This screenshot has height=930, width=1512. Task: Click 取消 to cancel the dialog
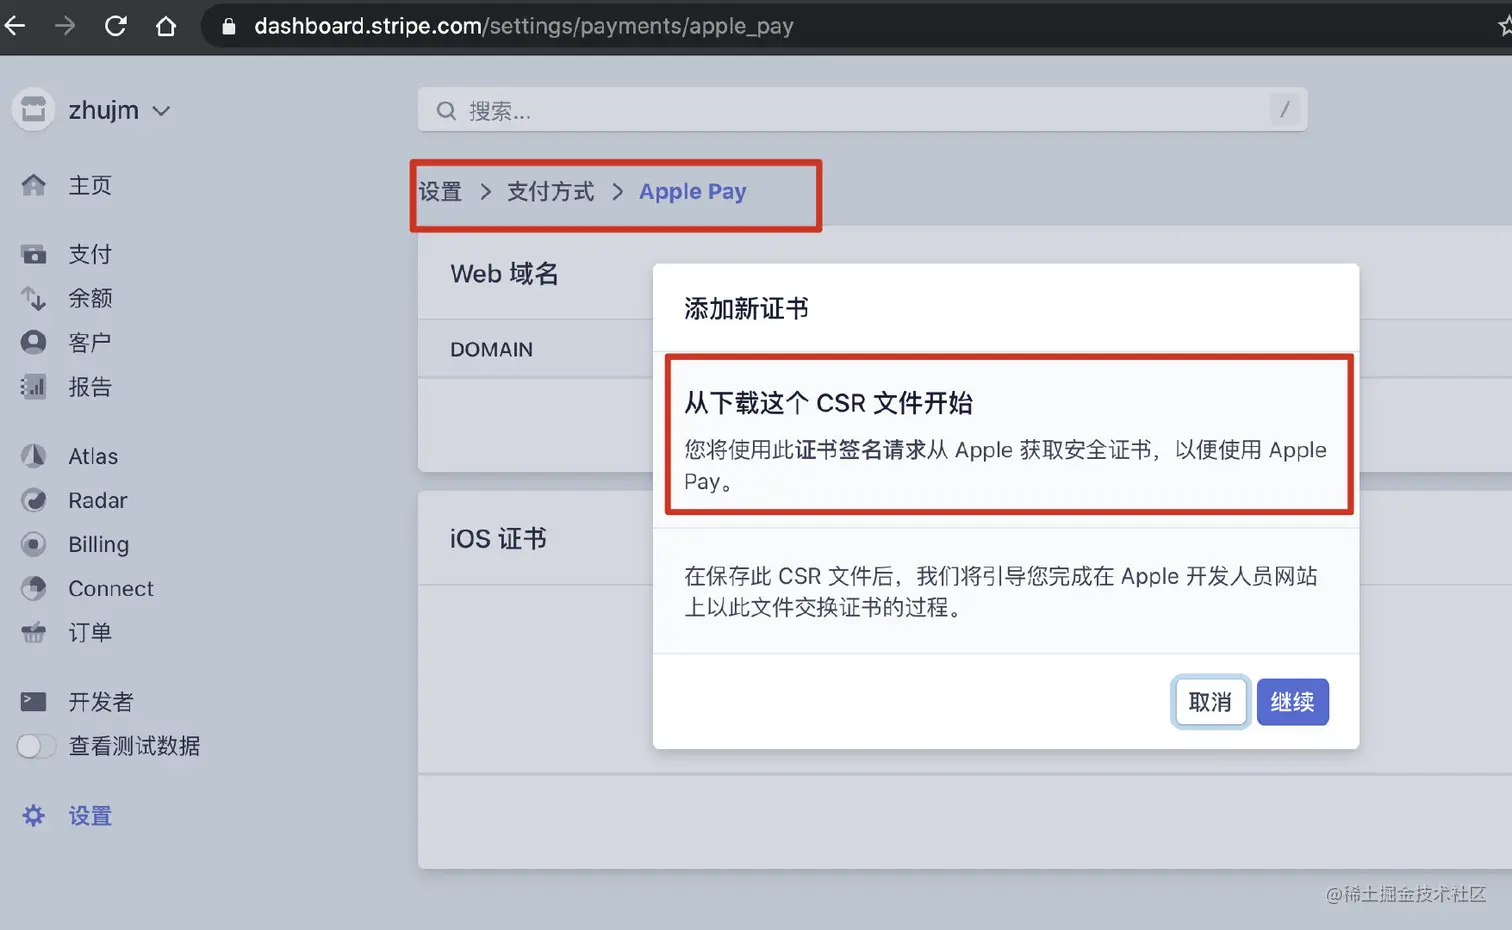1210,702
